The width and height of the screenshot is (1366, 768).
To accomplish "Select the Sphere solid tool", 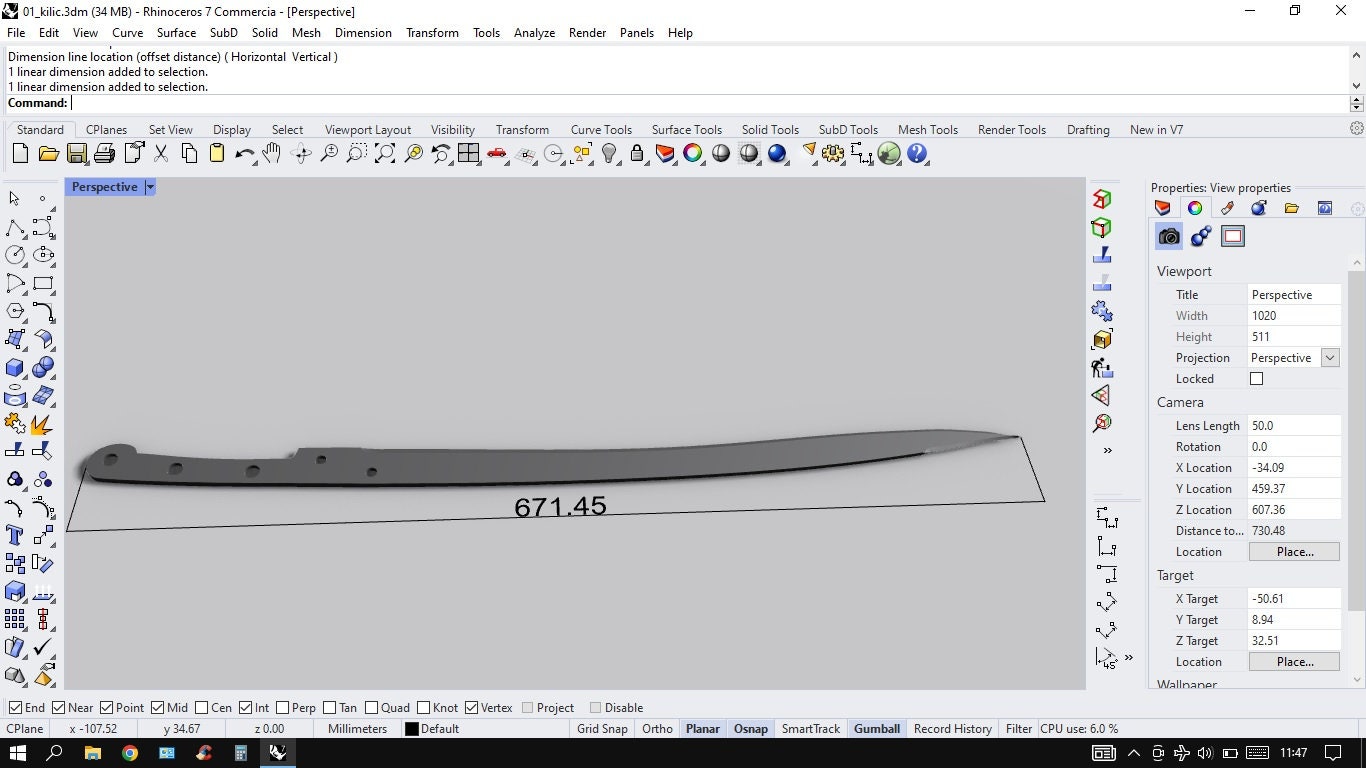I will tap(44, 367).
